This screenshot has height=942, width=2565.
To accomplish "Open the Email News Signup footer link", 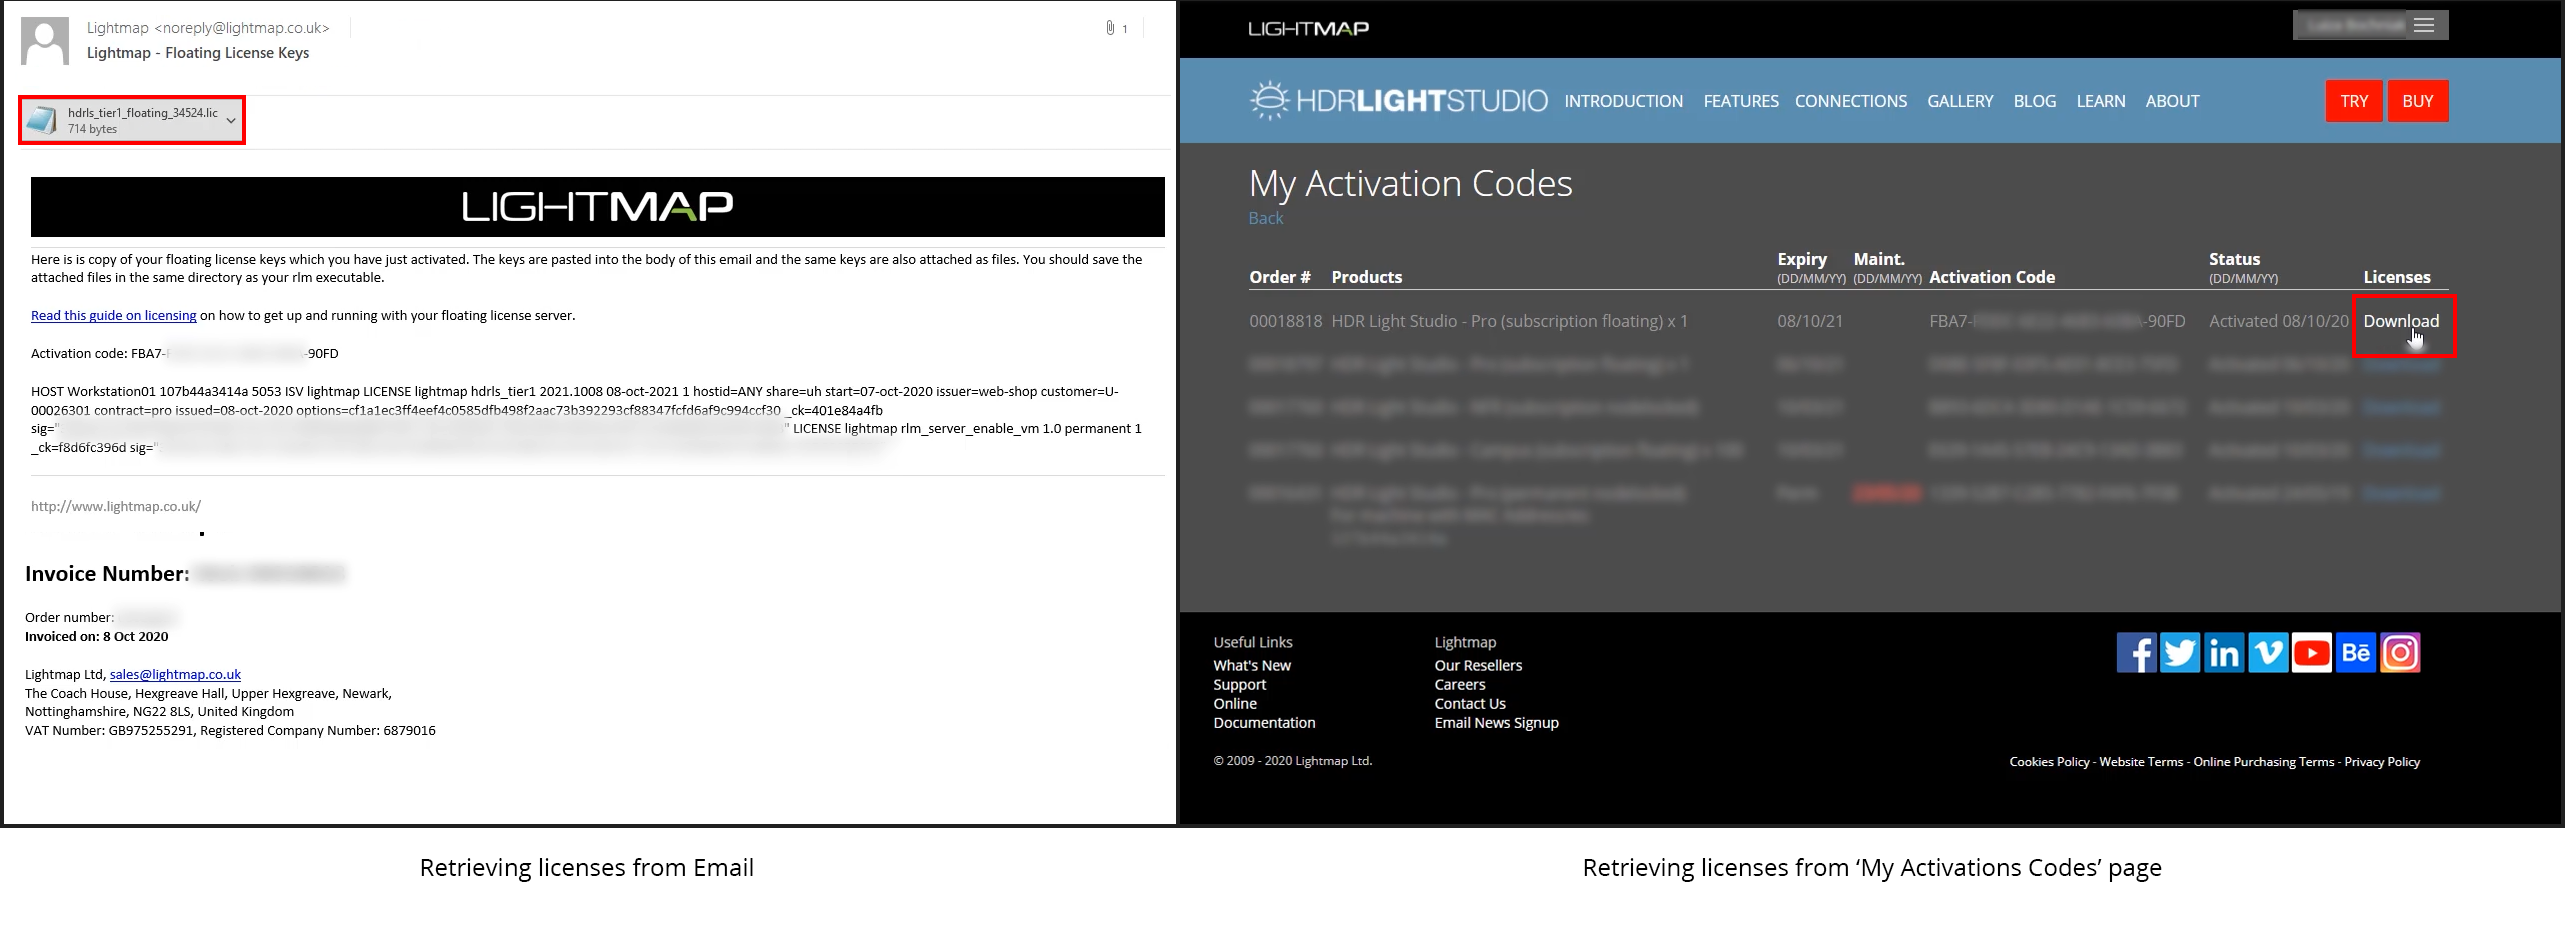I will [x=1497, y=722].
